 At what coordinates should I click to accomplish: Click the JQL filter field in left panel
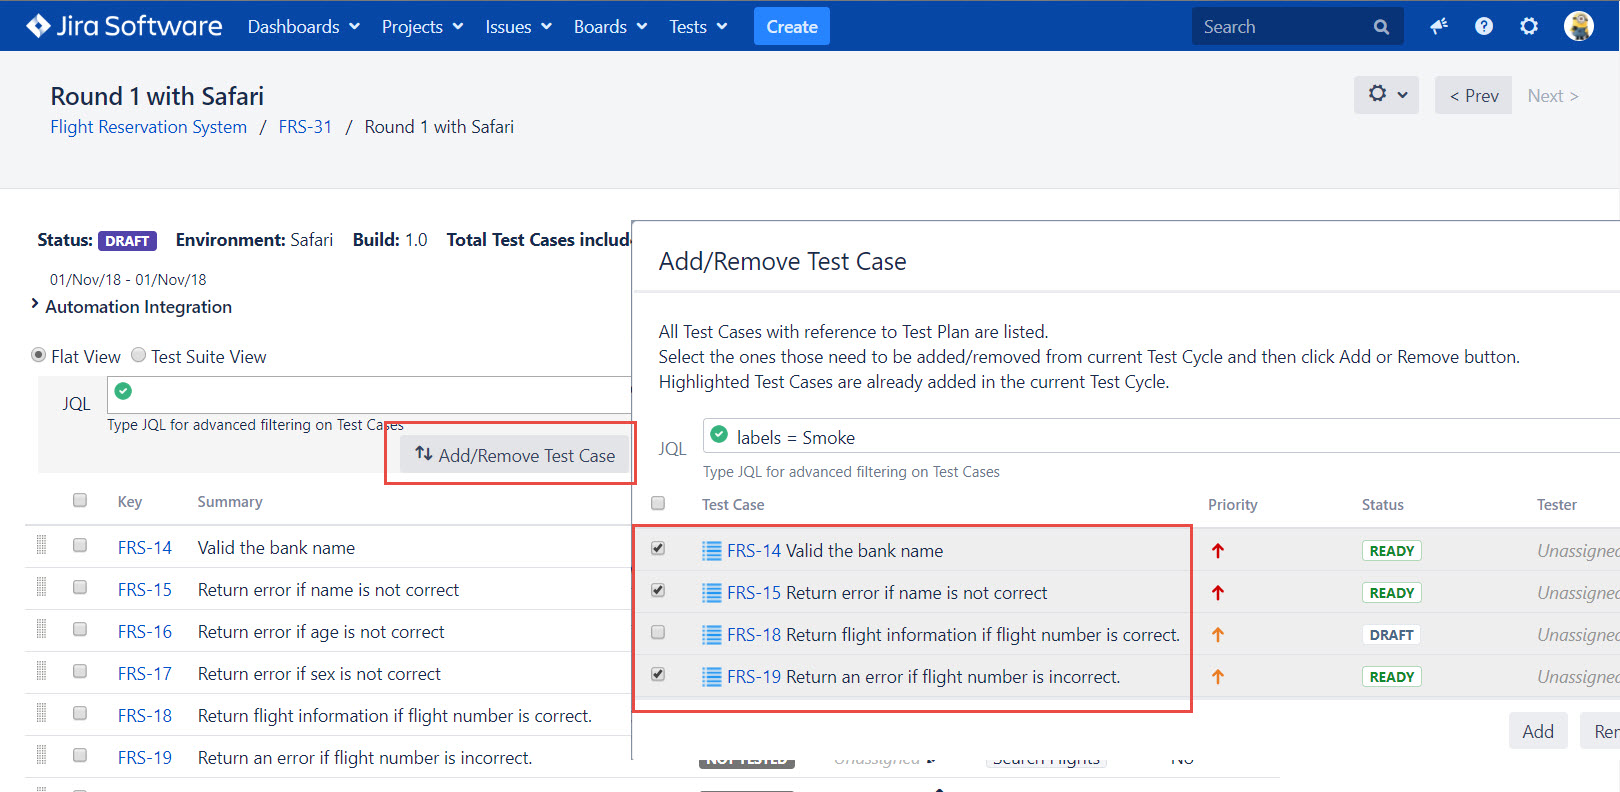click(x=370, y=395)
